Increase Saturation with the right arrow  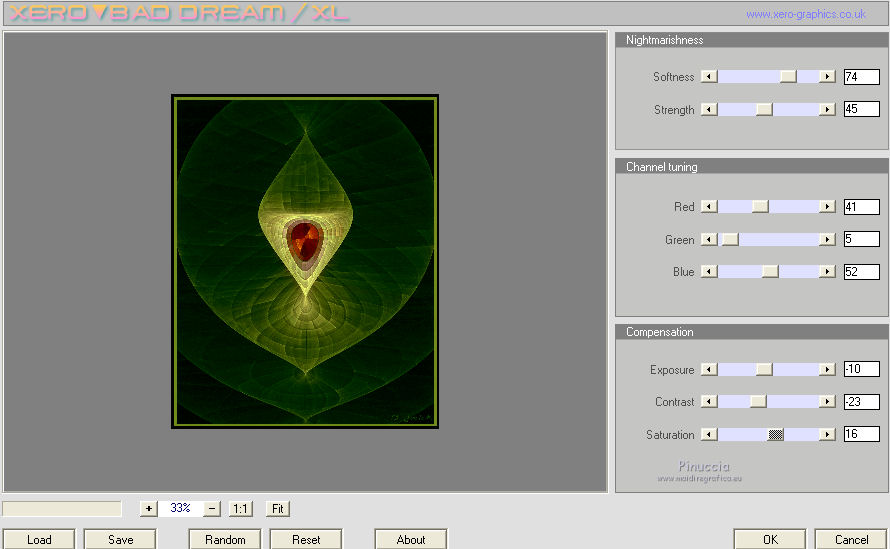[x=827, y=434]
